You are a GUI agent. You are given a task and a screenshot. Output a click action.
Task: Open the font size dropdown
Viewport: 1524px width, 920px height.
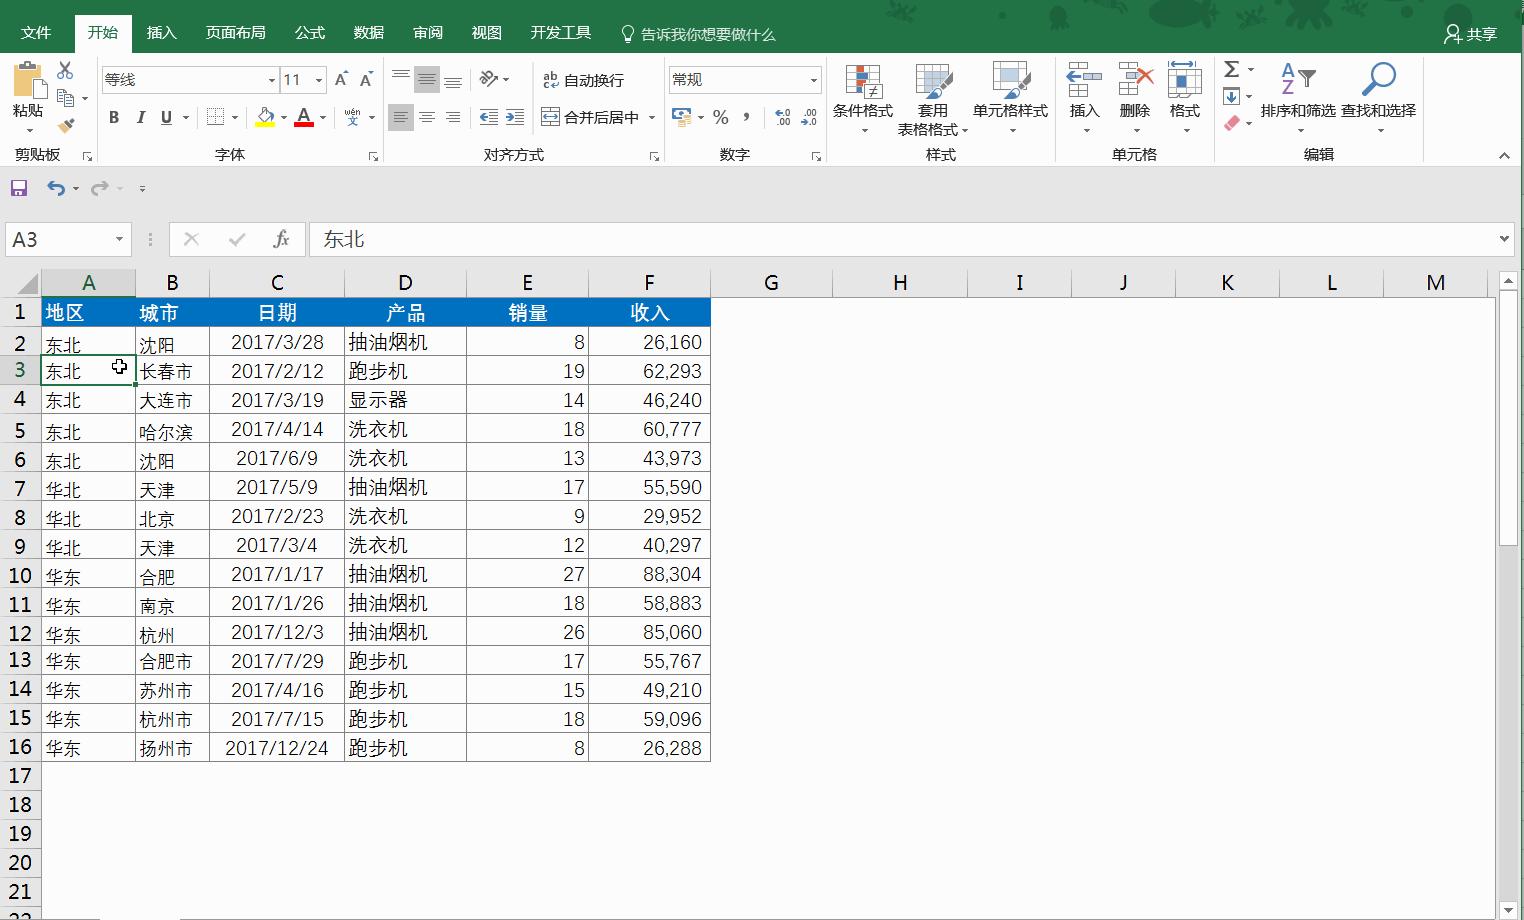(318, 80)
